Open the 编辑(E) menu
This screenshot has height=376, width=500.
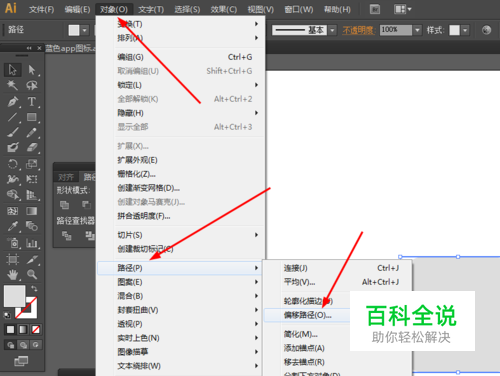coord(77,9)
